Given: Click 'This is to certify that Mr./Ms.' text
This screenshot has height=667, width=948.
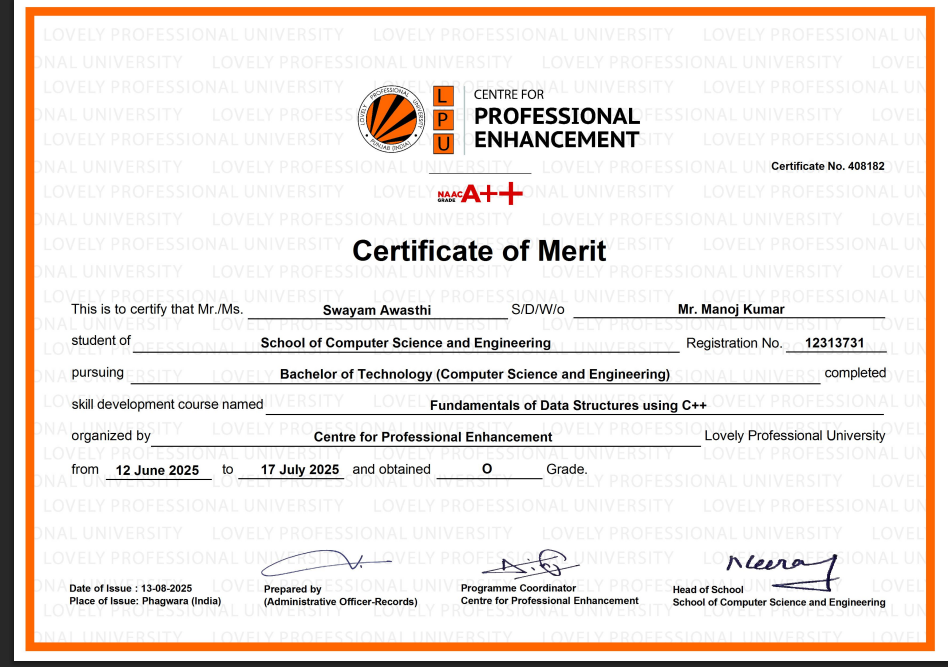Looking at the screenshot, I should pyautogui.click(x=157, y=310).
